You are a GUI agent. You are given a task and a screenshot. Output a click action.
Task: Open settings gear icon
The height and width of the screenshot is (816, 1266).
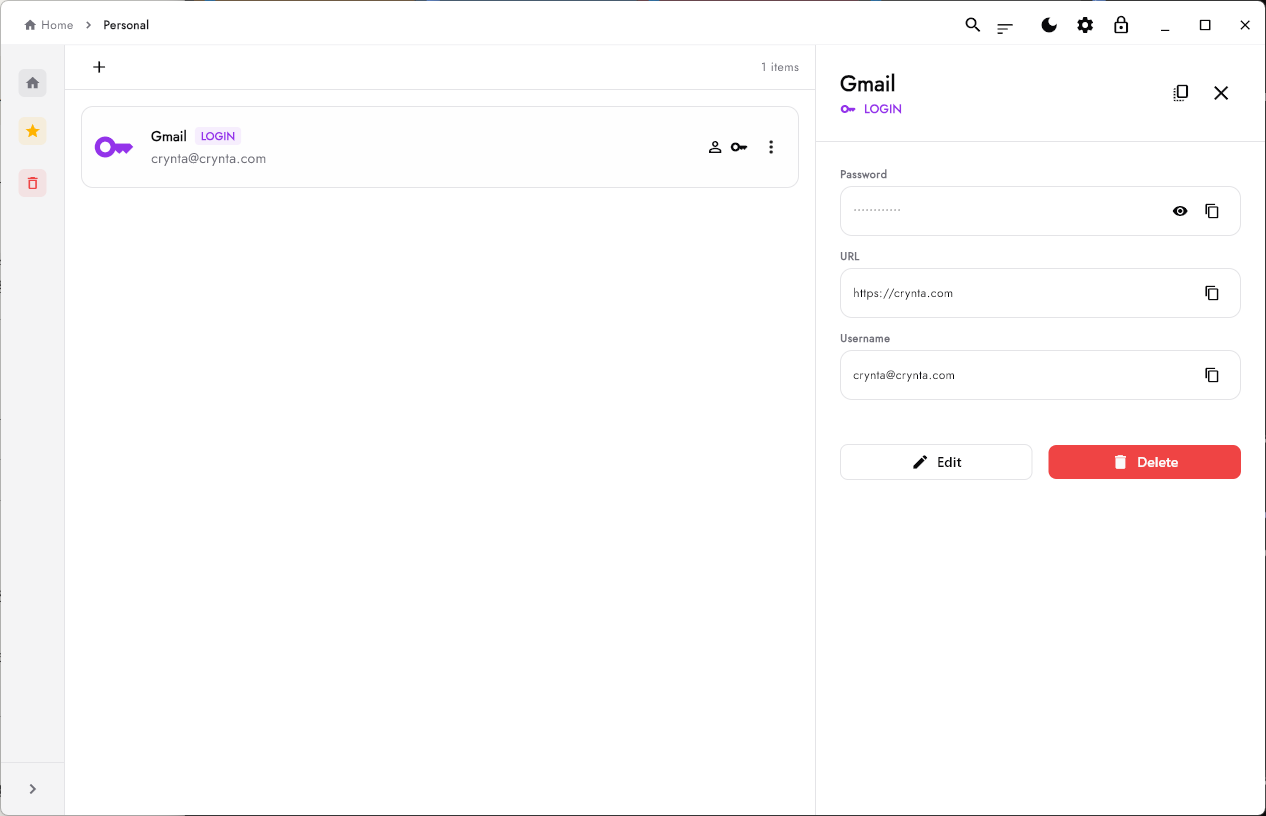pos(1085,25)
